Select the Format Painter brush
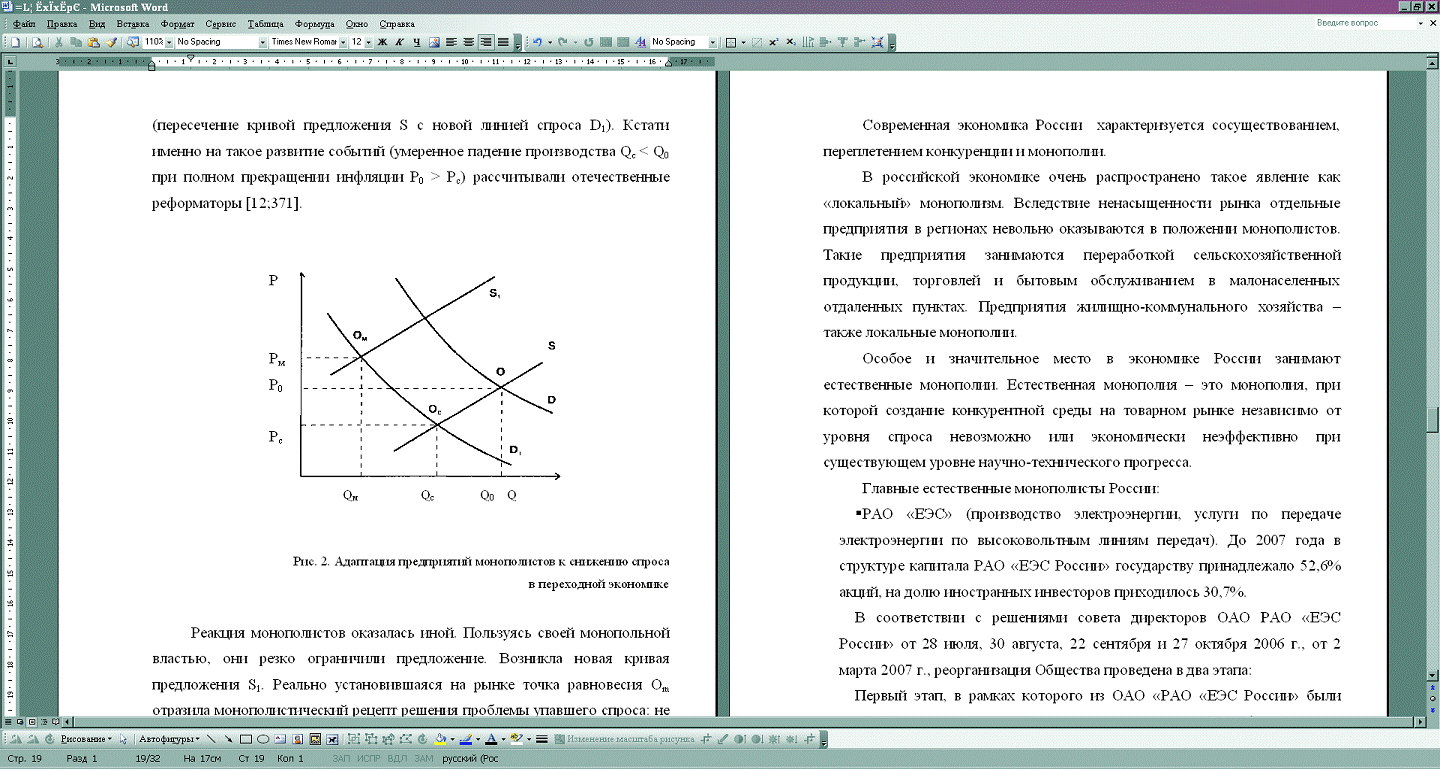Screen dimensions: 1440x769 pos(112,42)
